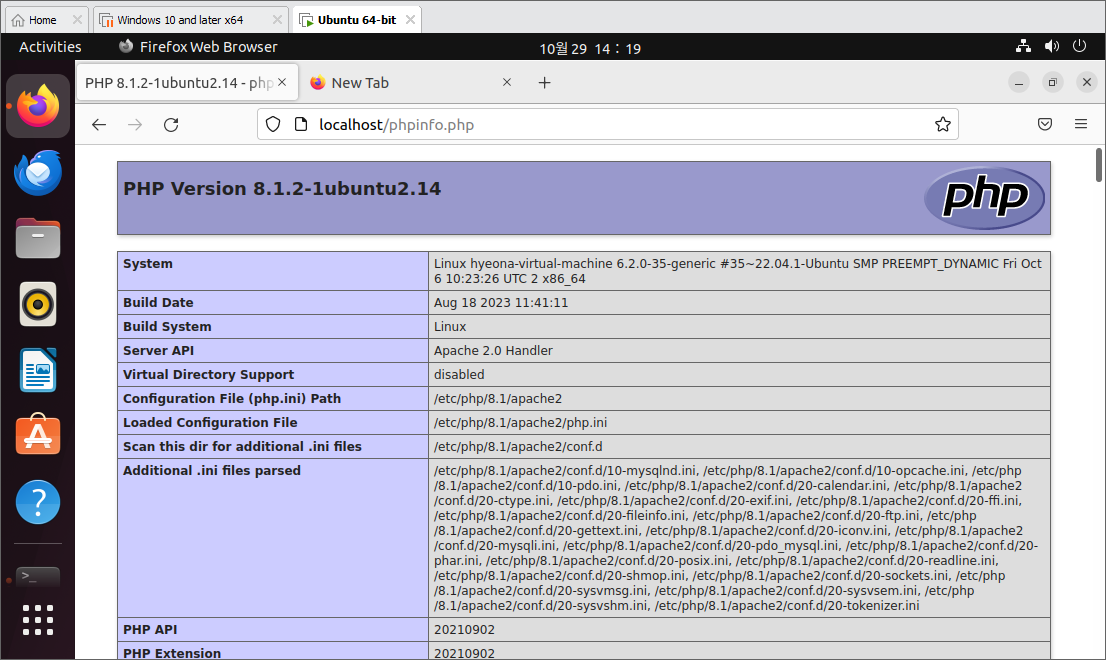
Task: Open the Files manager in dock
Action: (x=38, y=238)
